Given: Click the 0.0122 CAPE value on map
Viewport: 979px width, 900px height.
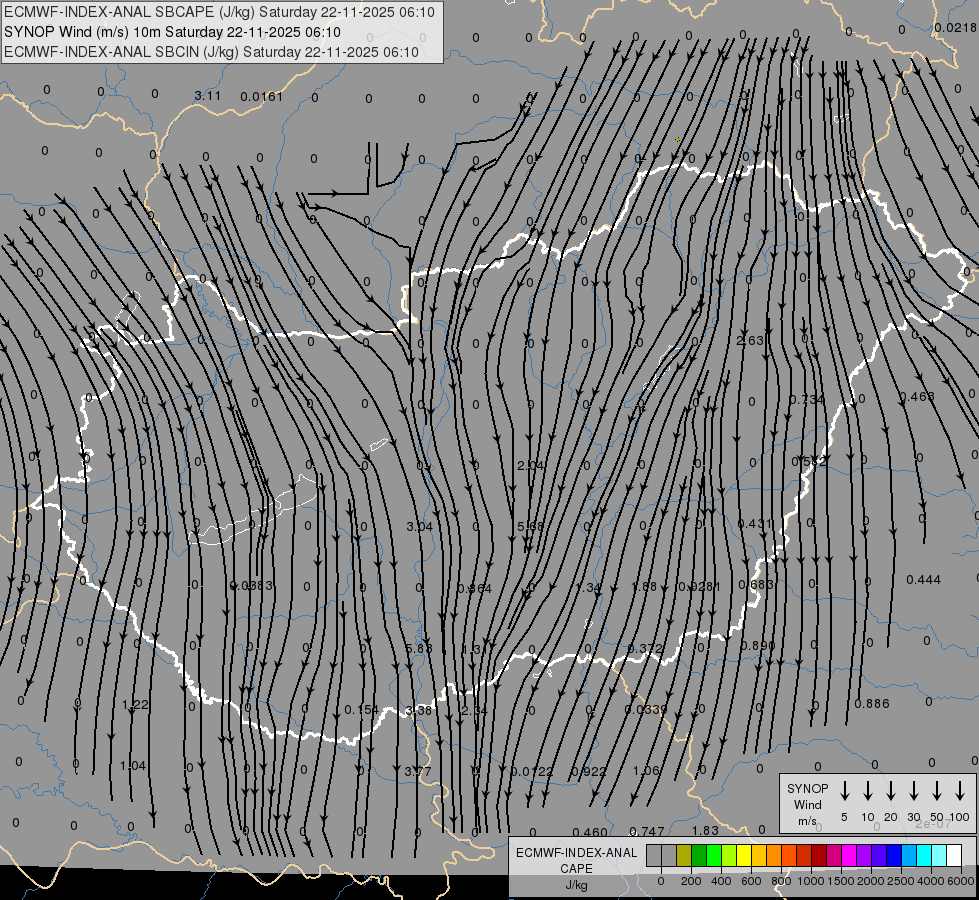Looking at the screenshot, I should pyautogui.click(x=532, y=771).
